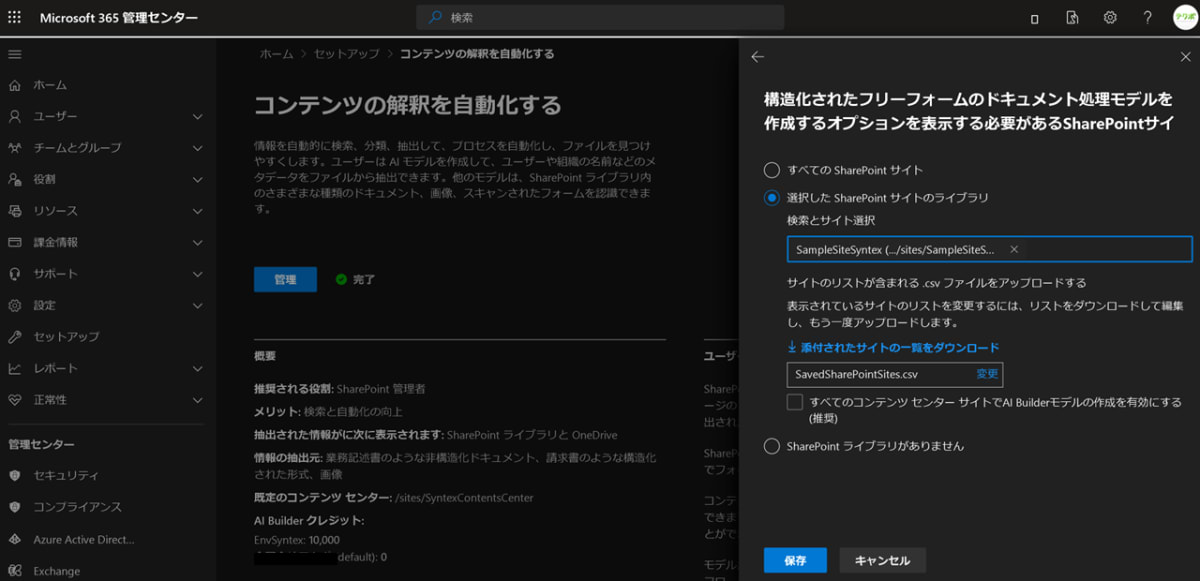Screen dimensions: 1200x581
Task: Click the Billing card icon
Action: (x=15, y=242)
